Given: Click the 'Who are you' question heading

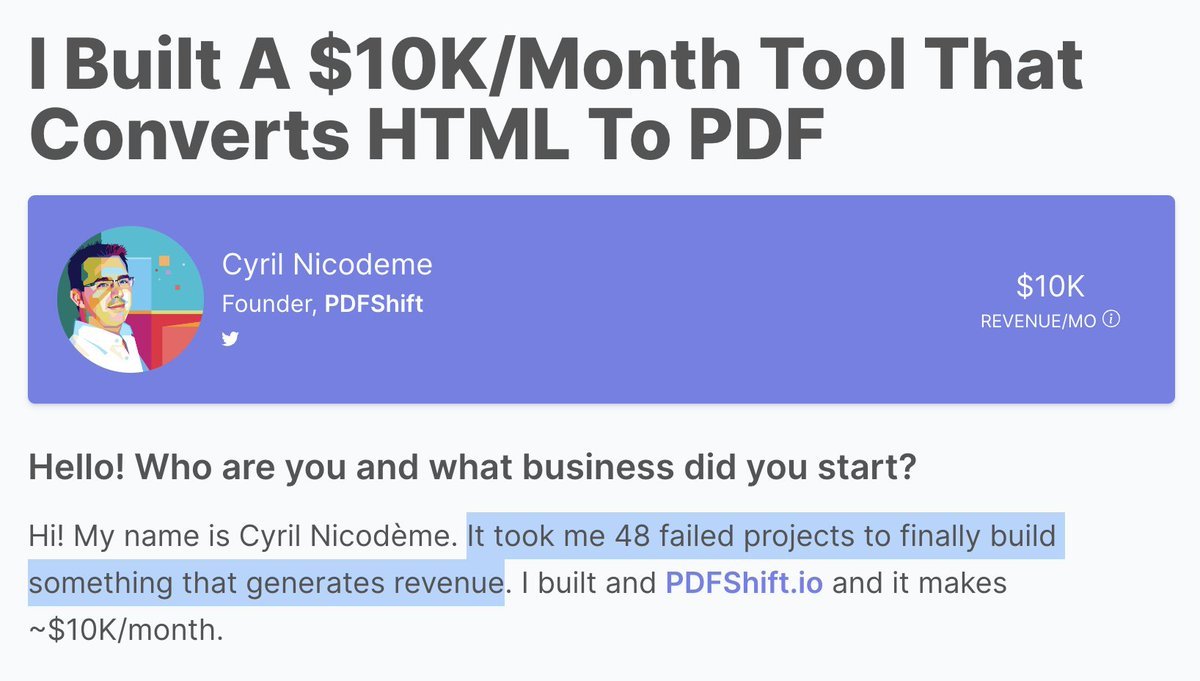Looking at the screenshot, I should [x=471, y=466].
